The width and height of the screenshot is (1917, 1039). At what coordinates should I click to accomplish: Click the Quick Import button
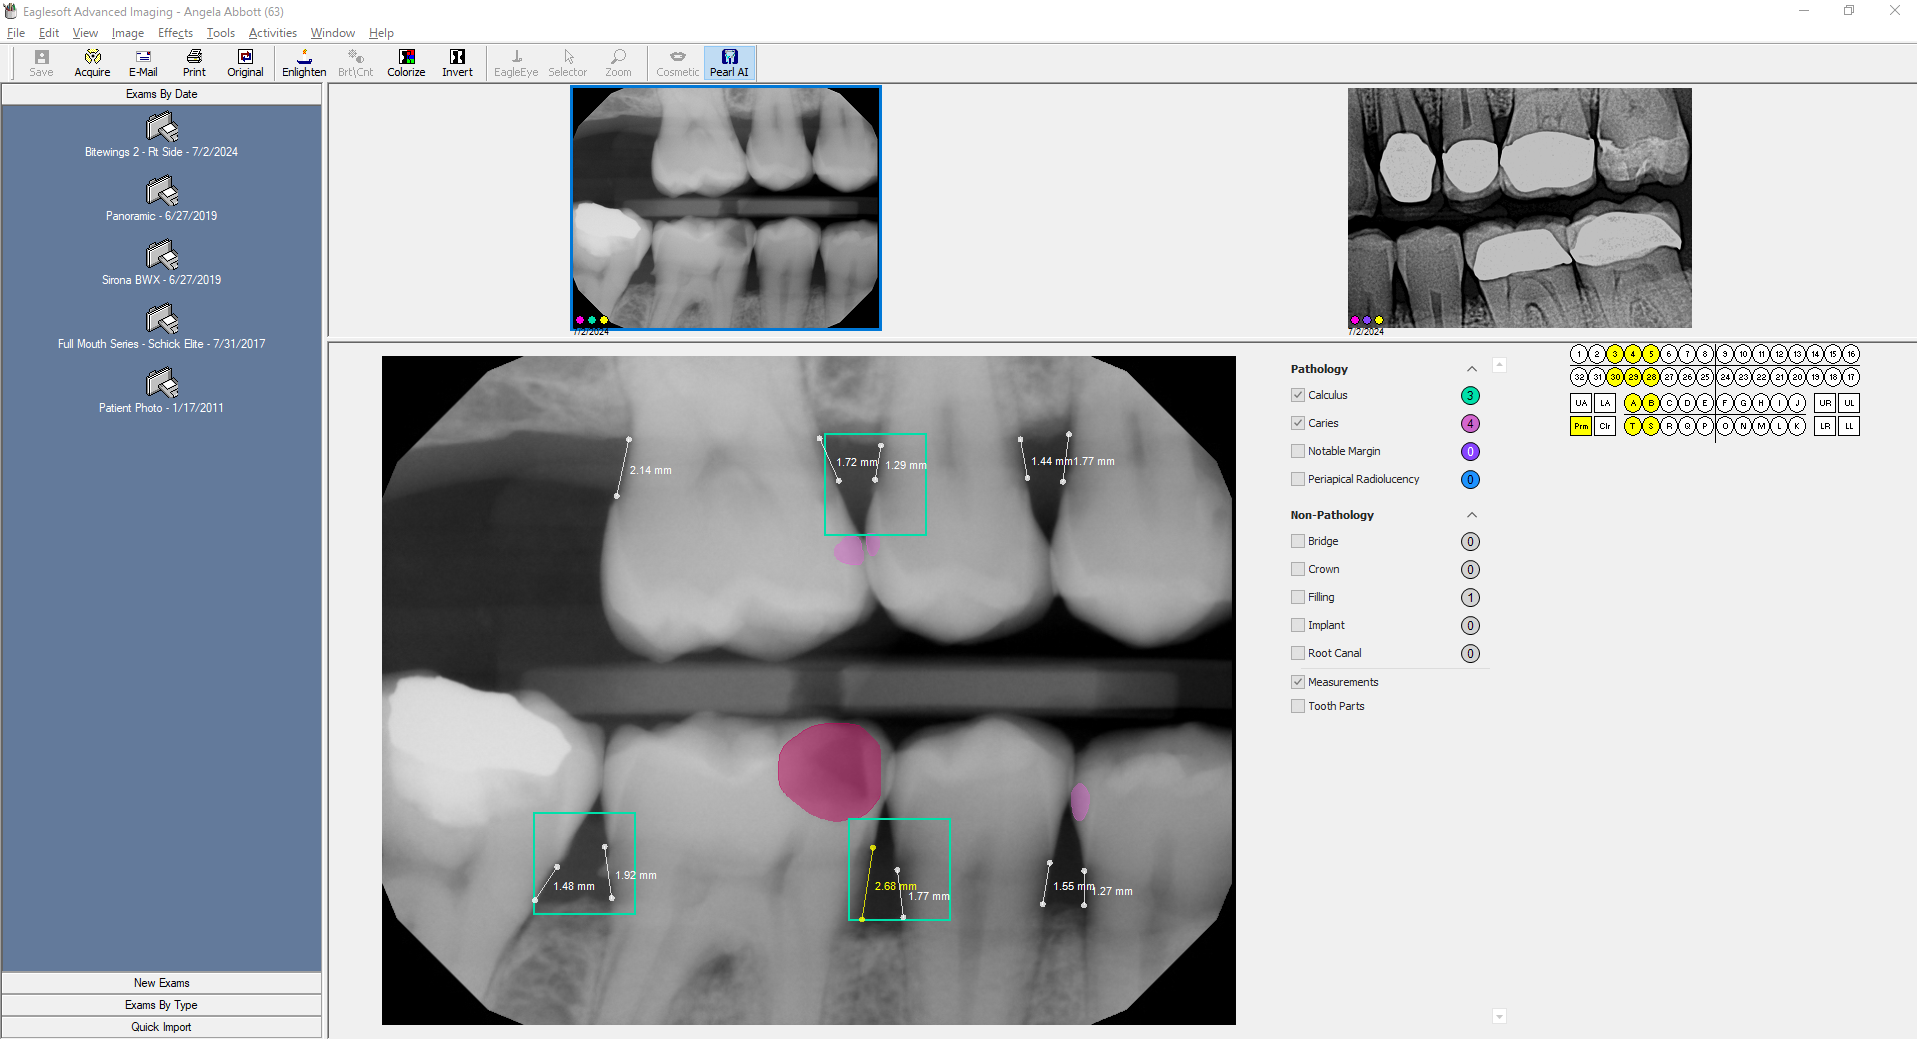coord(161,1027)
